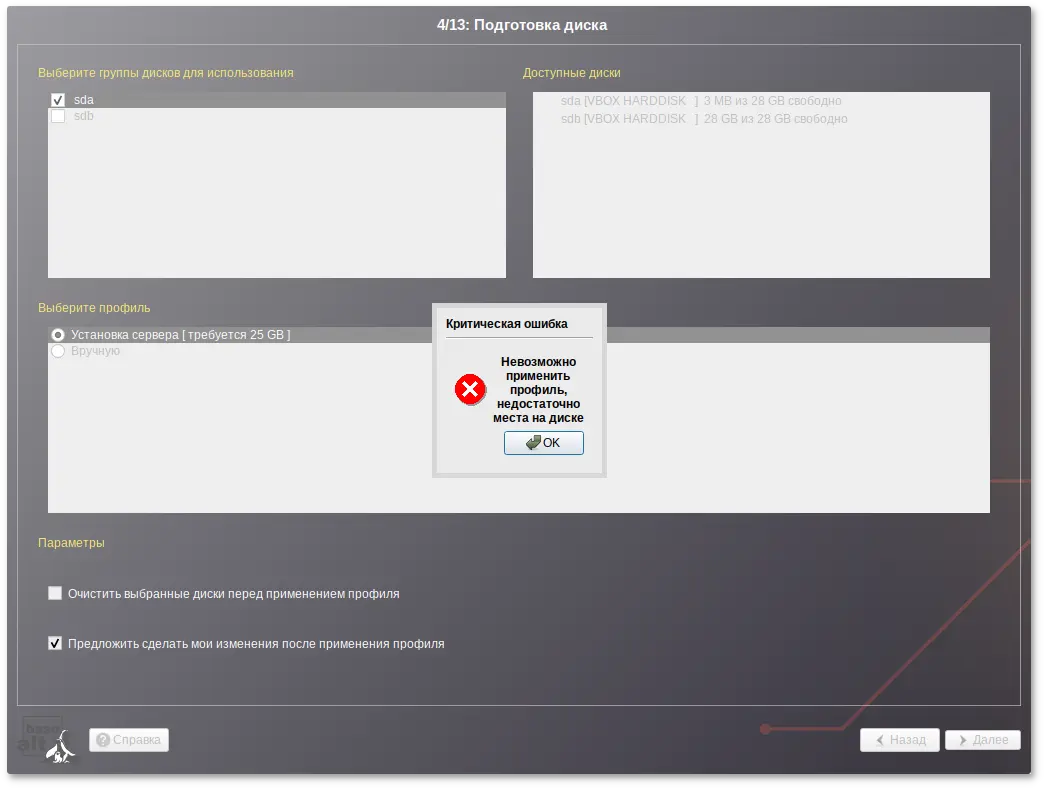Click the back arrow icon on Назад
Screen dimensions: 1044x788
pyautogui.click(x=880, y=739)
